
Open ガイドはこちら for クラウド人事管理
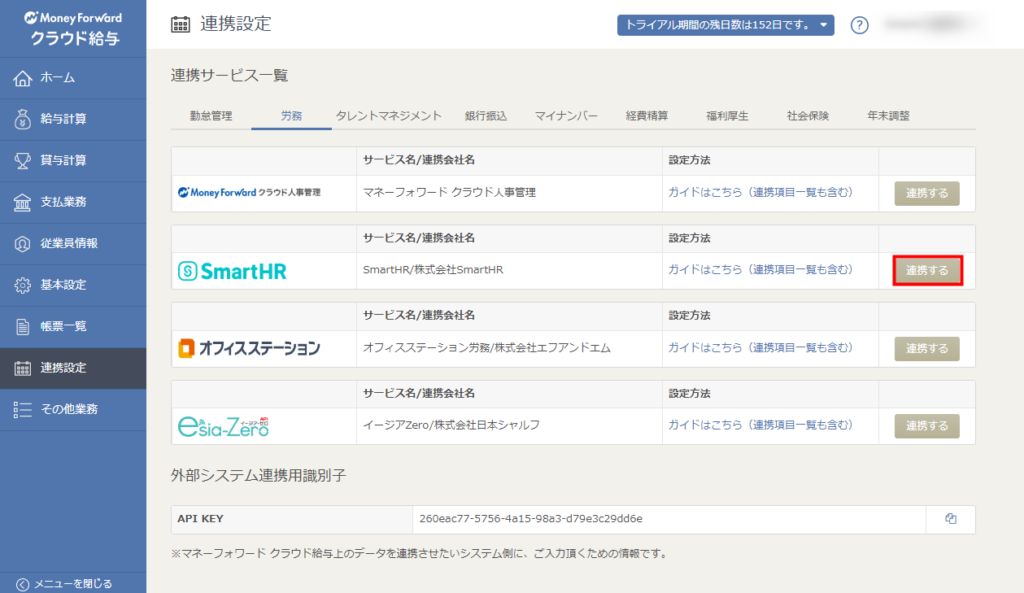coord(762,193)
